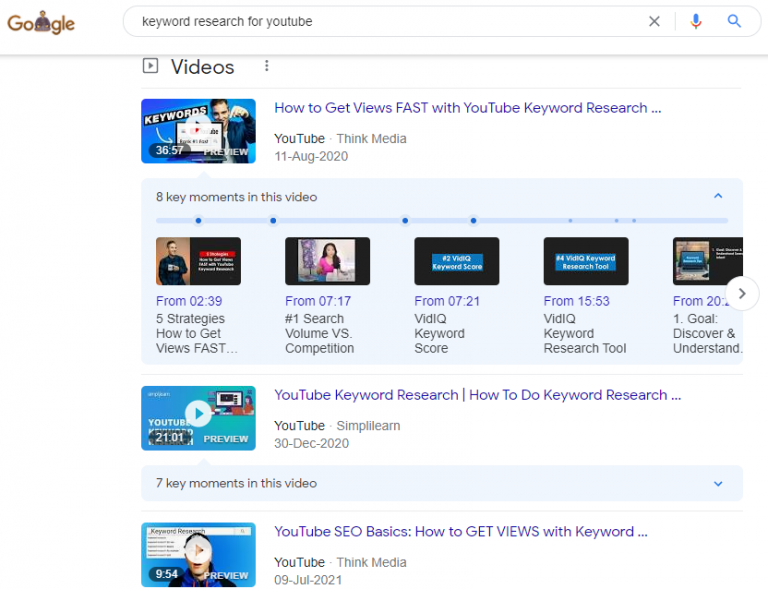Jump to key moment From 07:21
This screenshot has height=589, width=768.
click(447, 301)
